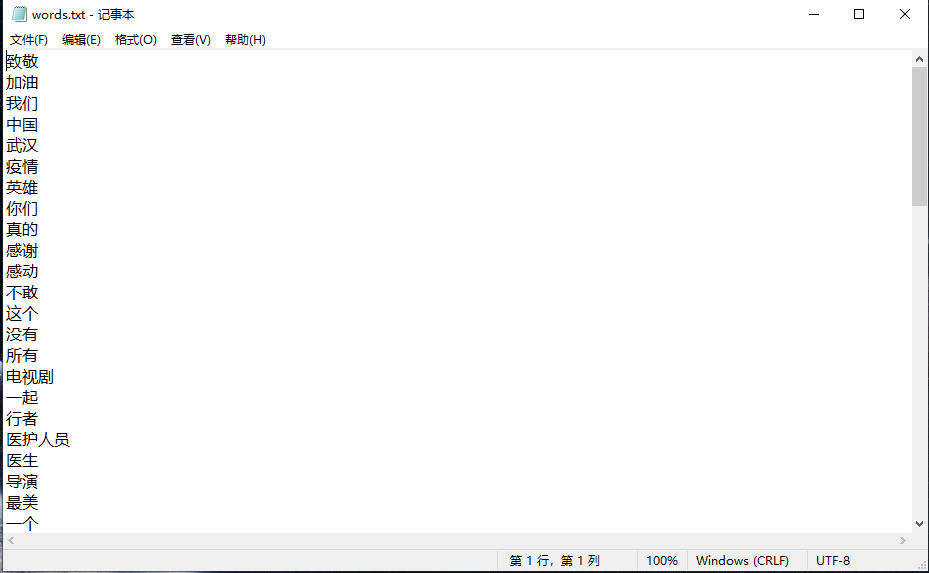This screenshot has width=929, height=573.
Task: Click the line 没有
Action: point(22,335)
